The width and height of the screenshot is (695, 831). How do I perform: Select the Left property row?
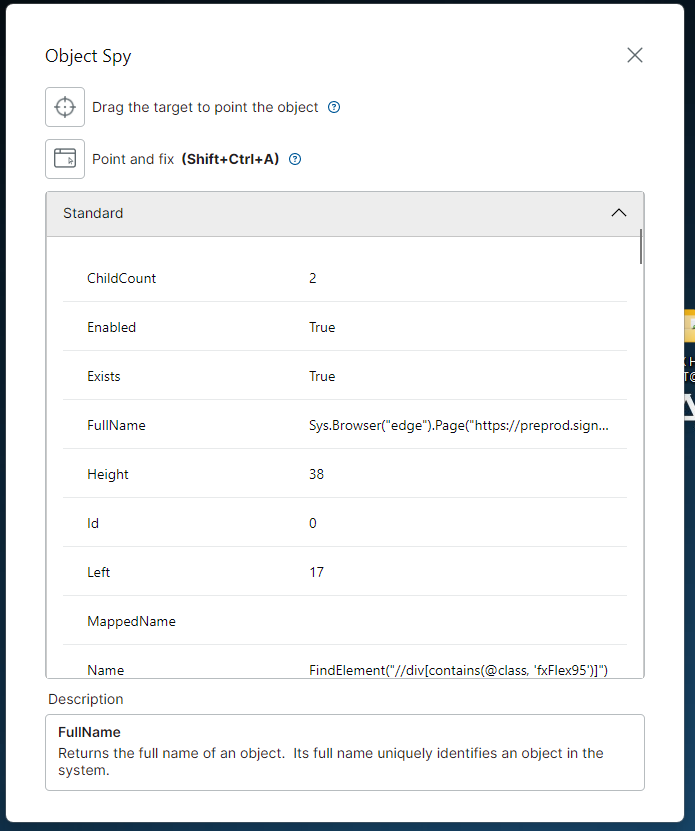tap(345, 572)
